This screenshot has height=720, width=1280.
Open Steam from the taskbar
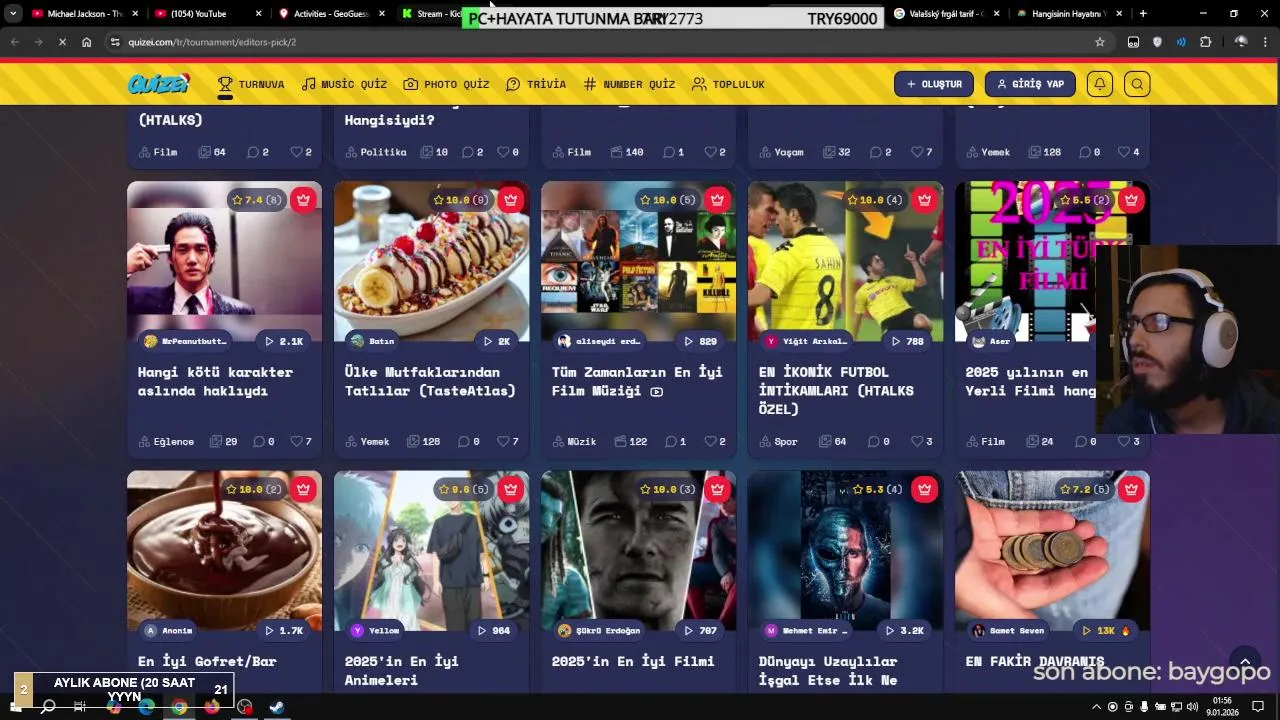pyautogui.click(x=277, y=707)
